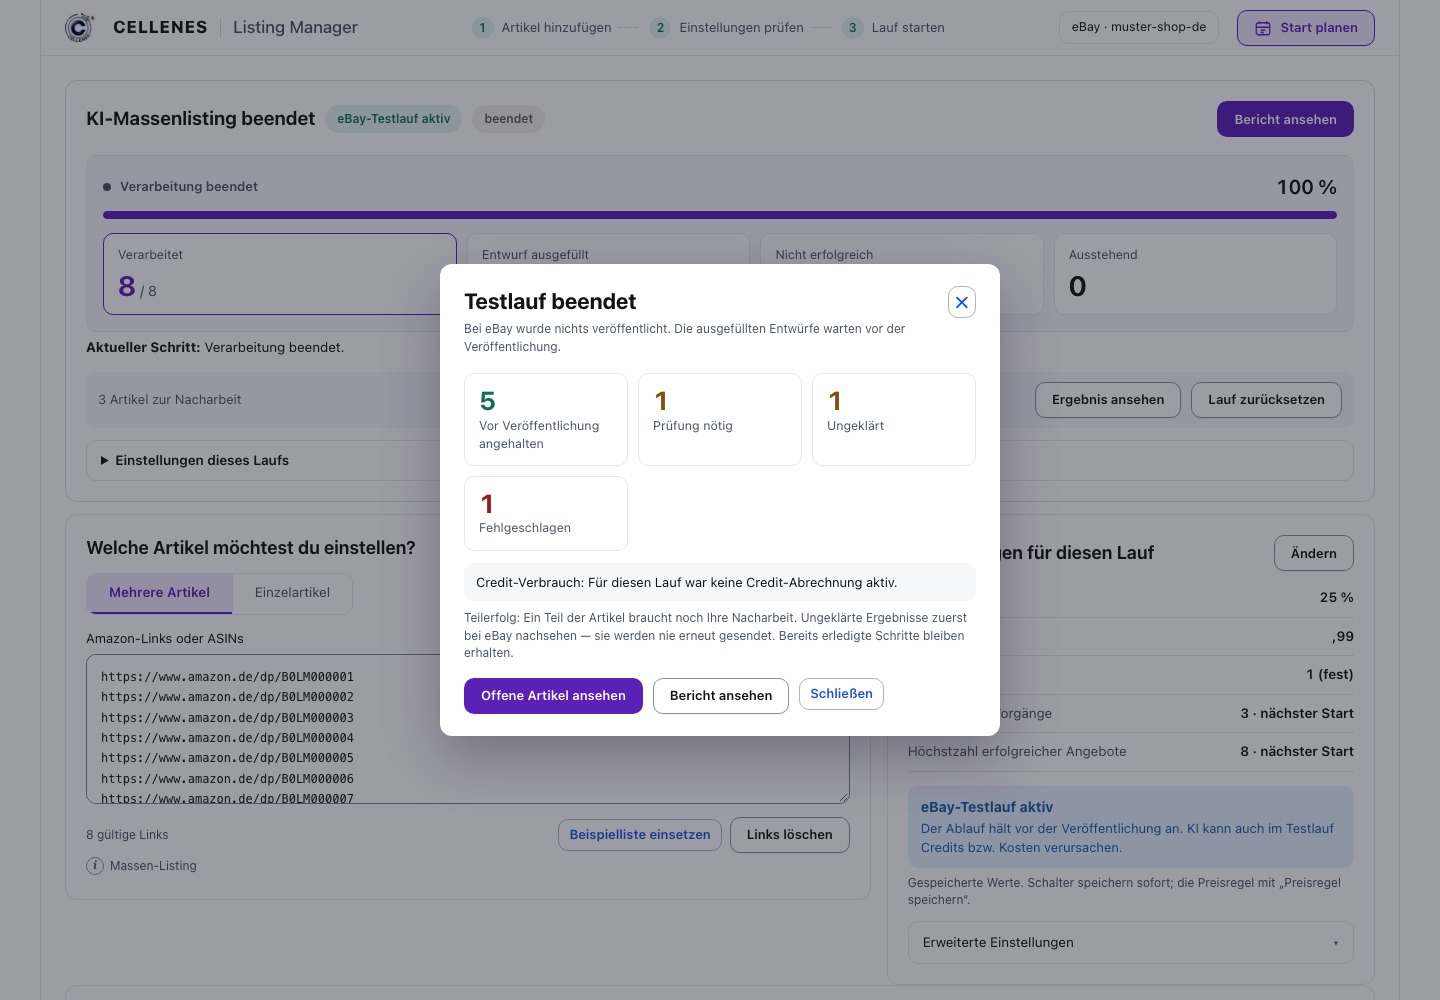Go to step 1 Artikel hinzufügen
The image size is (1440, 1000).
point(543,28)
